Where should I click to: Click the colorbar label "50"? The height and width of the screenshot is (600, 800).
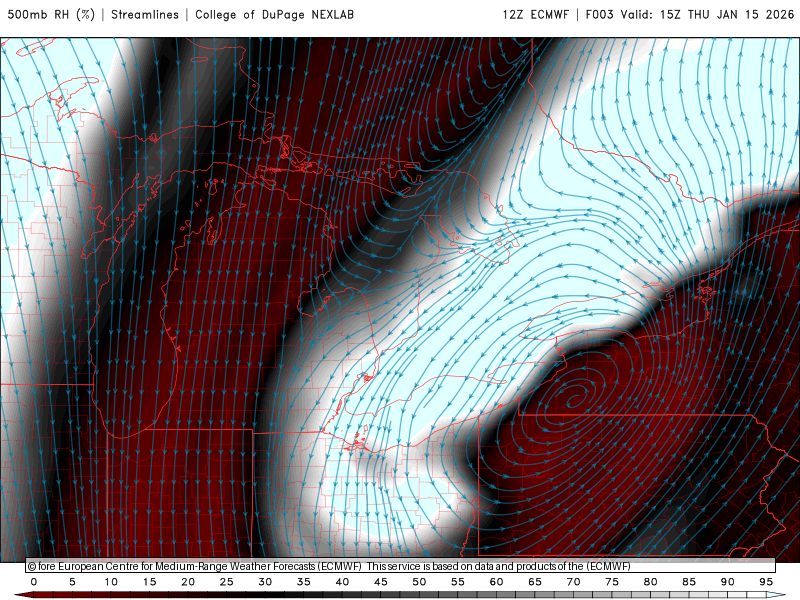coord(419,582)
